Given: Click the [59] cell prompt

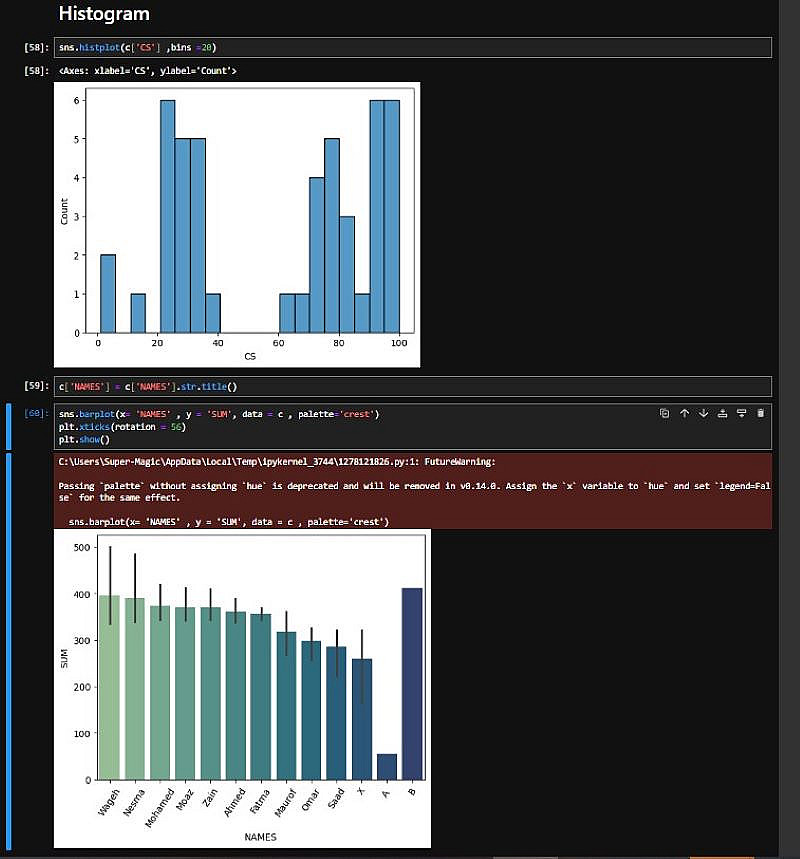Looking at the screenshot, I should [37, 386].
